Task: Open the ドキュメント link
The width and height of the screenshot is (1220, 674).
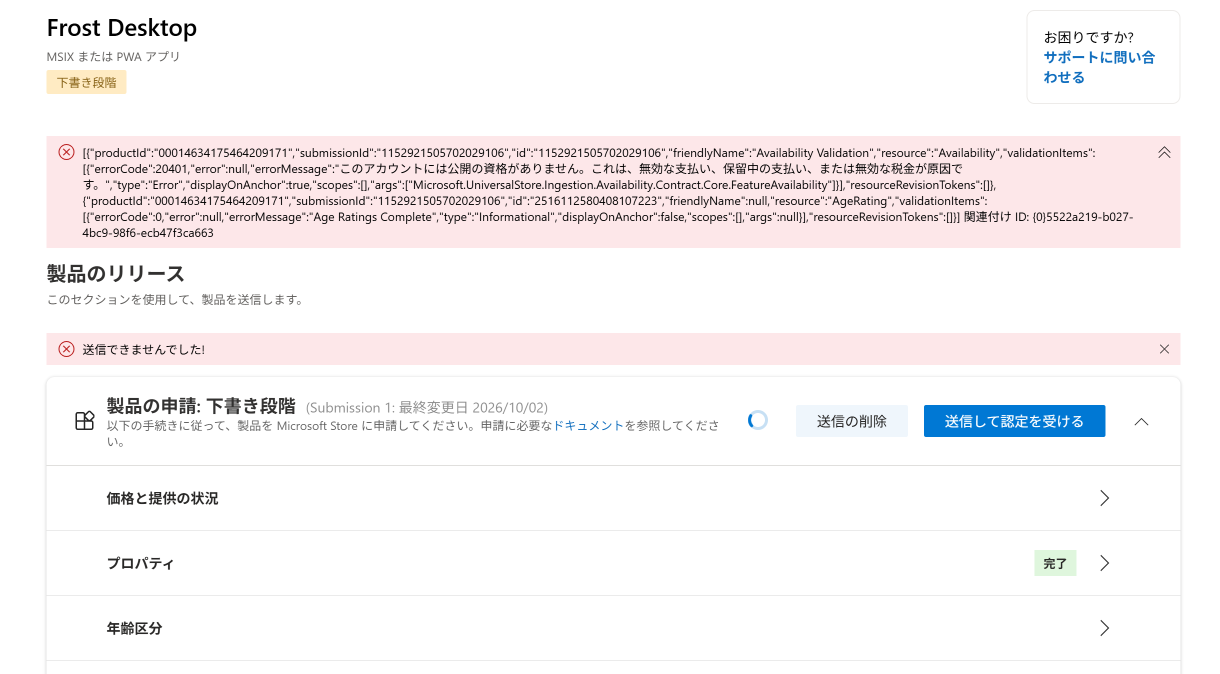Action: coord(589,426)
